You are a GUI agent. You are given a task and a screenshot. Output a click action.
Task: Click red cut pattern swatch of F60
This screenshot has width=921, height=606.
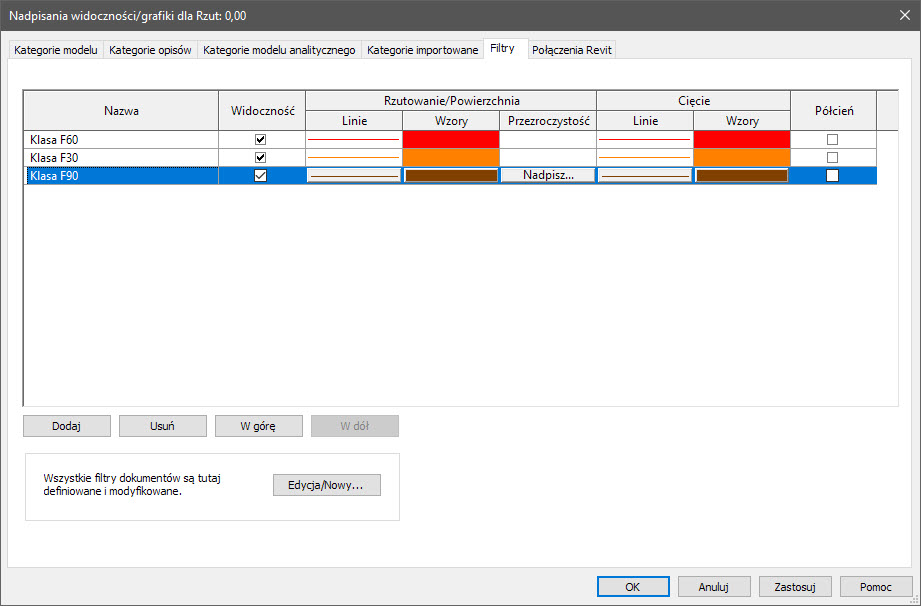(741, 140)
